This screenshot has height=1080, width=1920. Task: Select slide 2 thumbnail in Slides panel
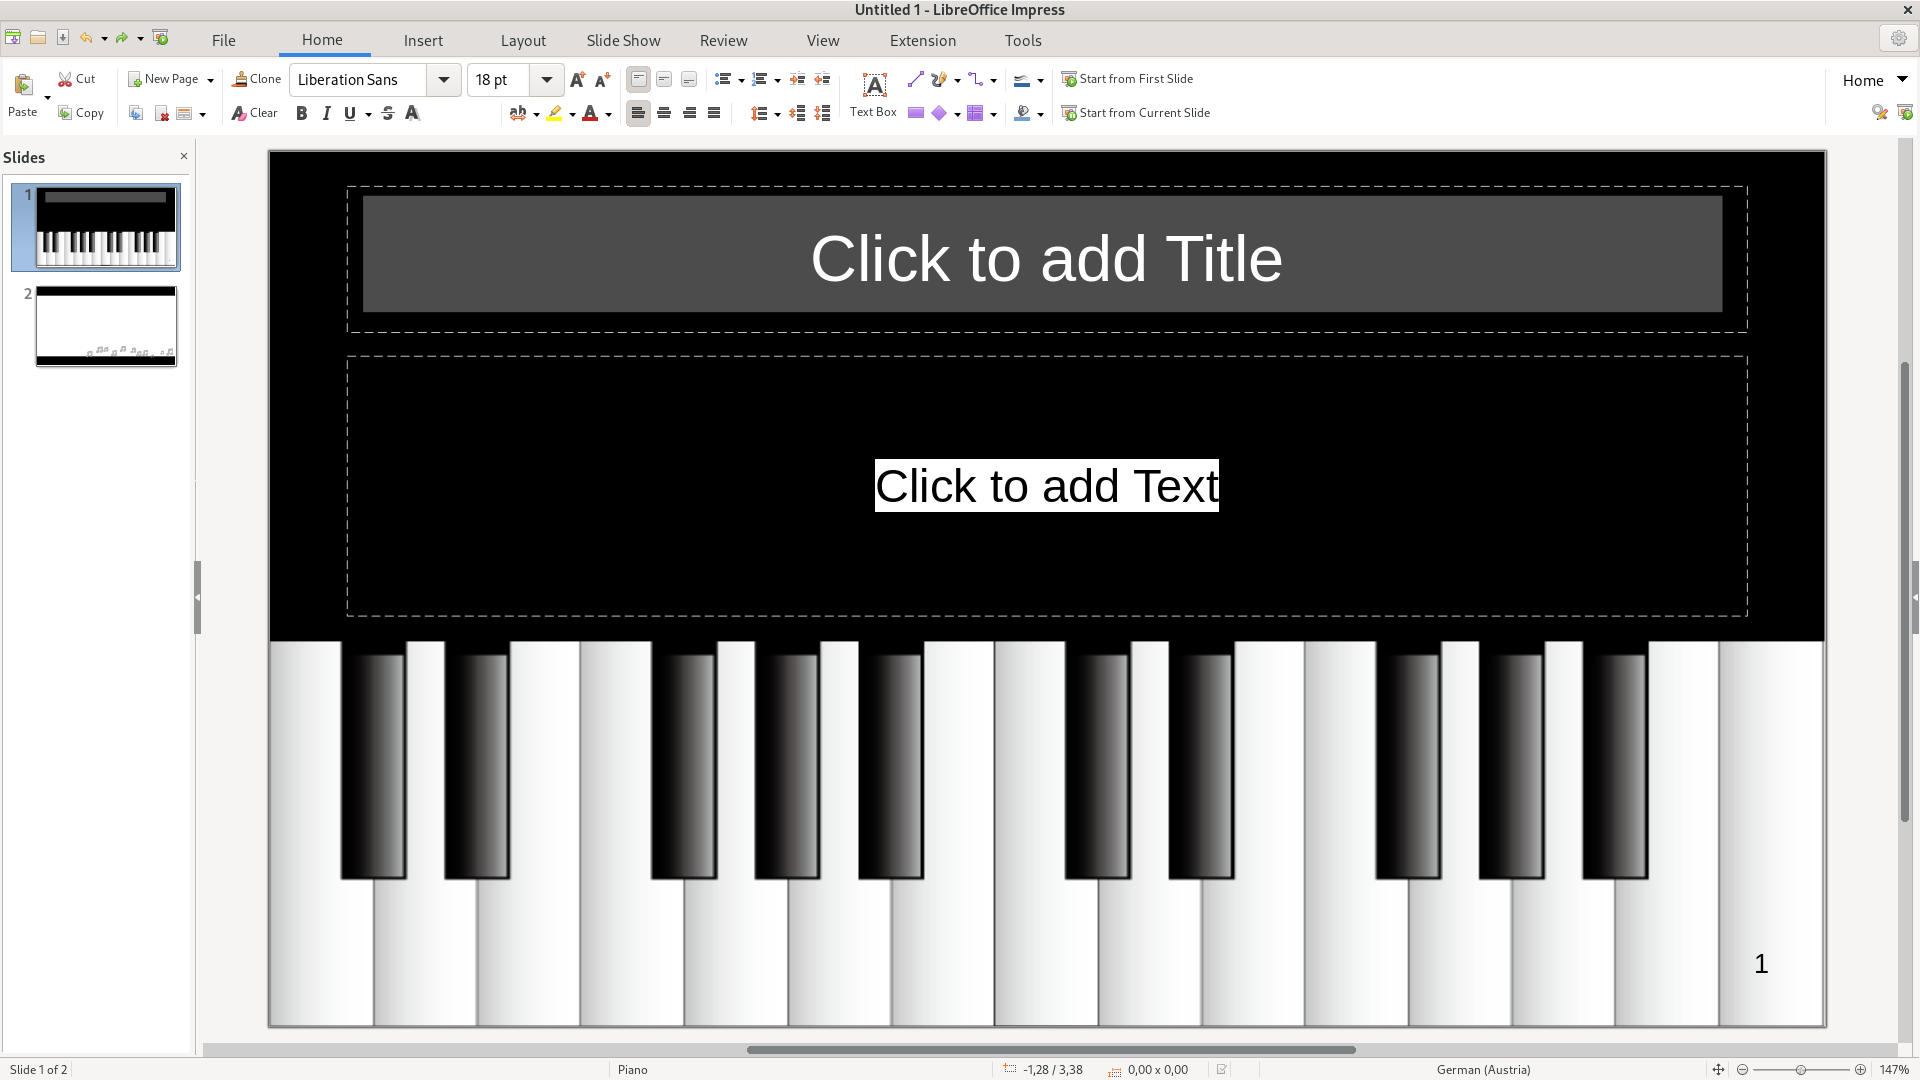(x=106, y=326)
